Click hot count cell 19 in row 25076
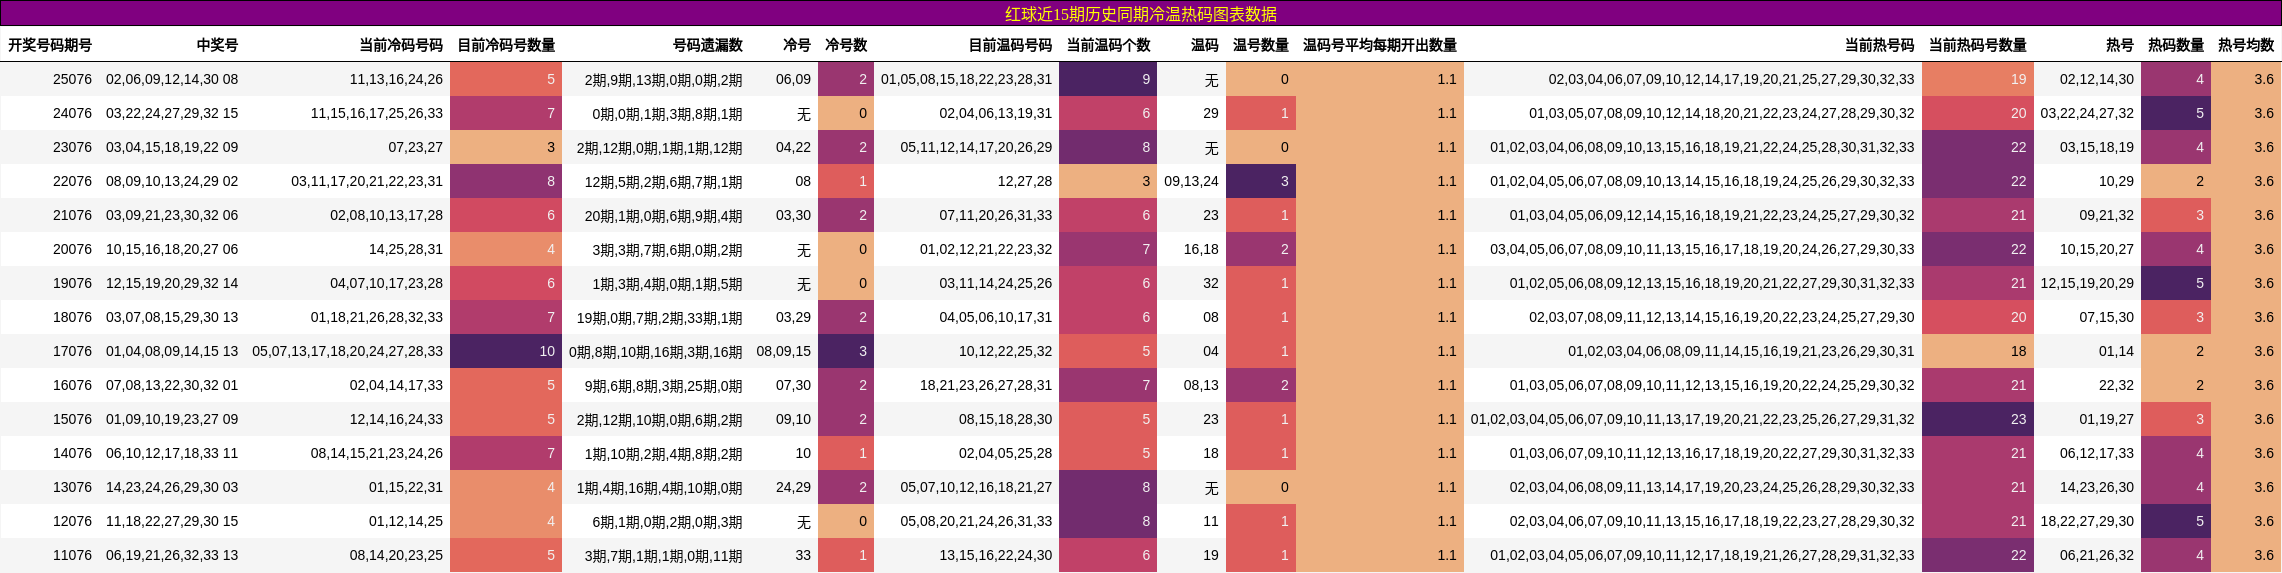 [x=1978, y=79]
